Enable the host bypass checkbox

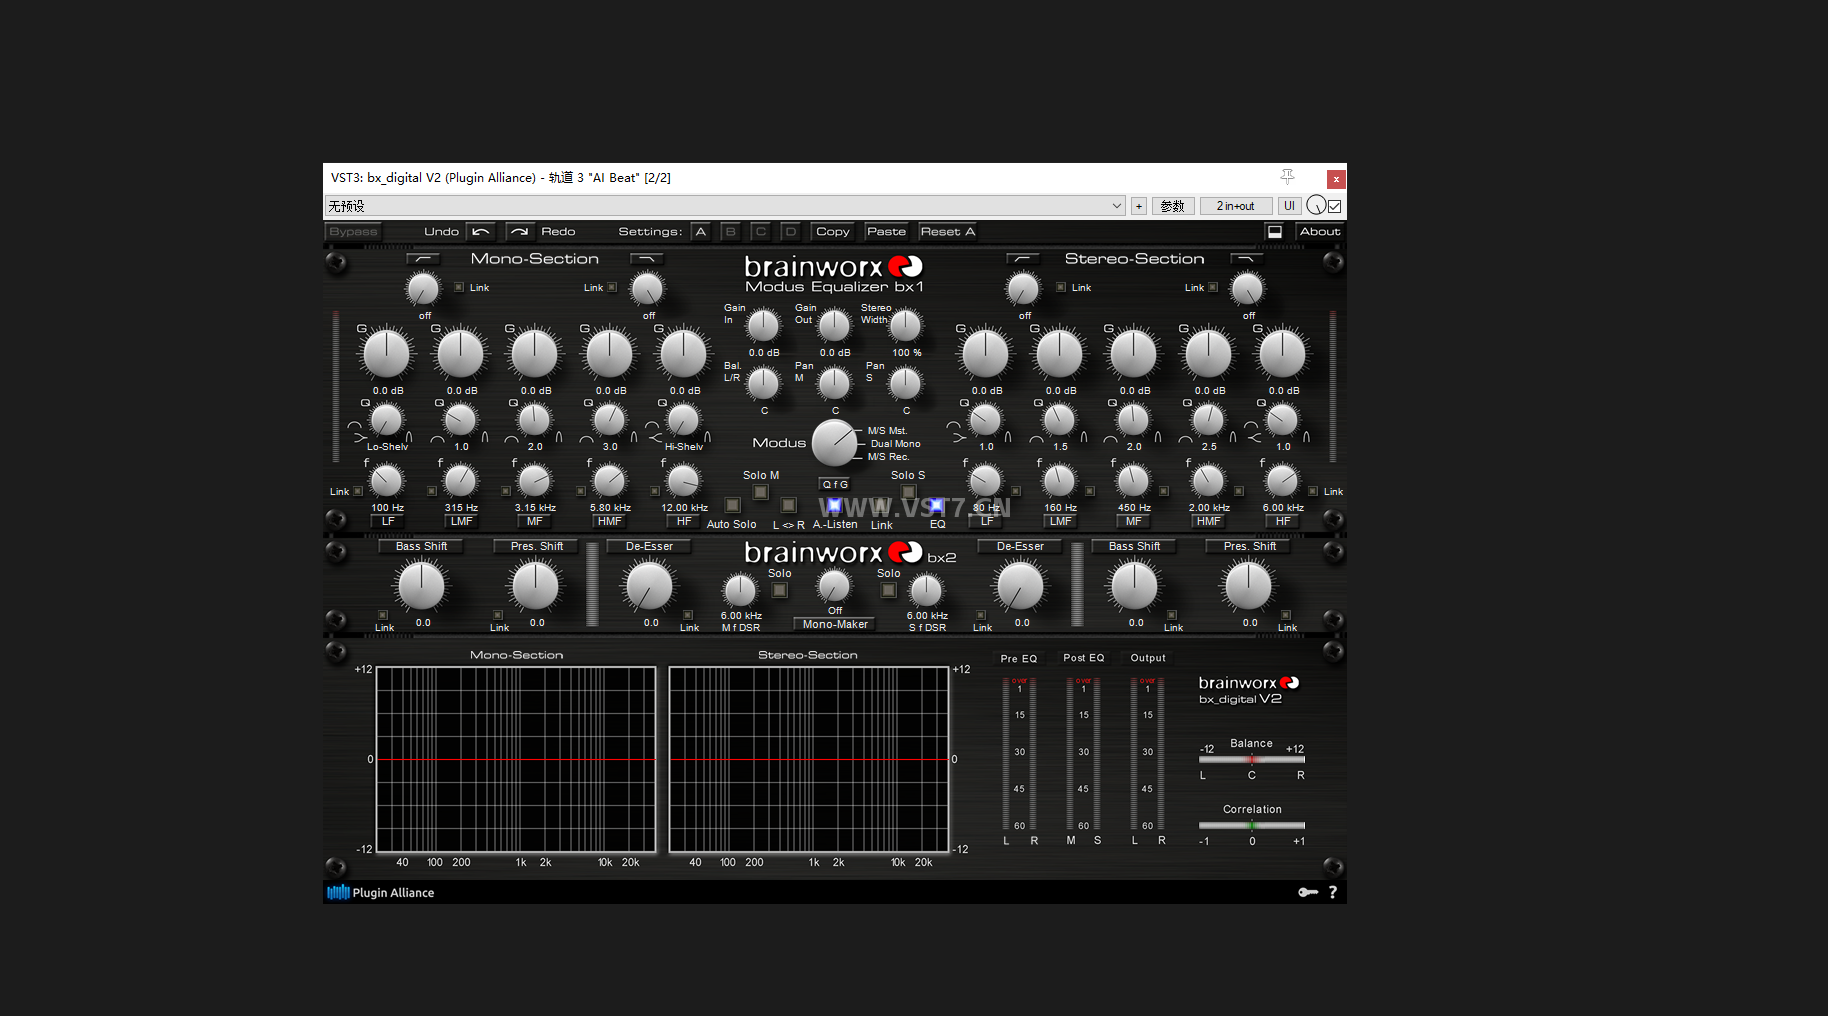tap(1334, 206)
